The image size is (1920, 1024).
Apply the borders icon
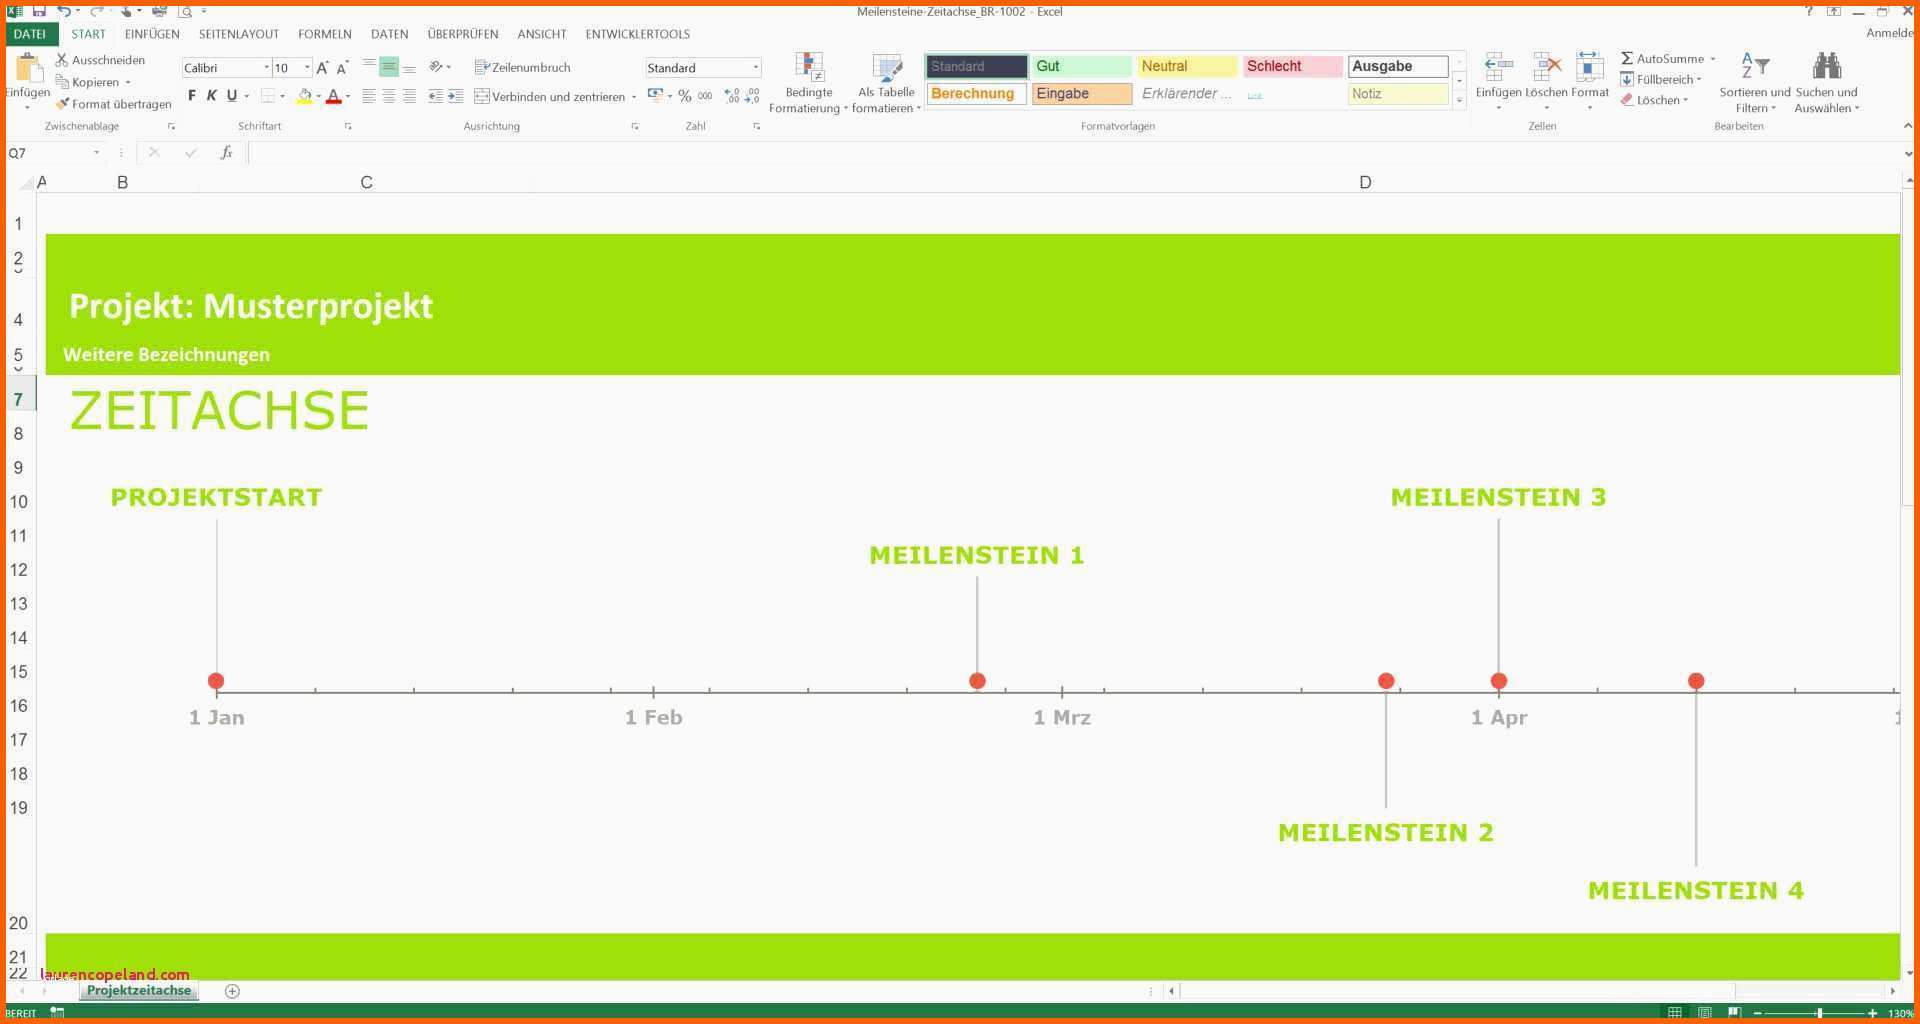(x=268, y=96)
